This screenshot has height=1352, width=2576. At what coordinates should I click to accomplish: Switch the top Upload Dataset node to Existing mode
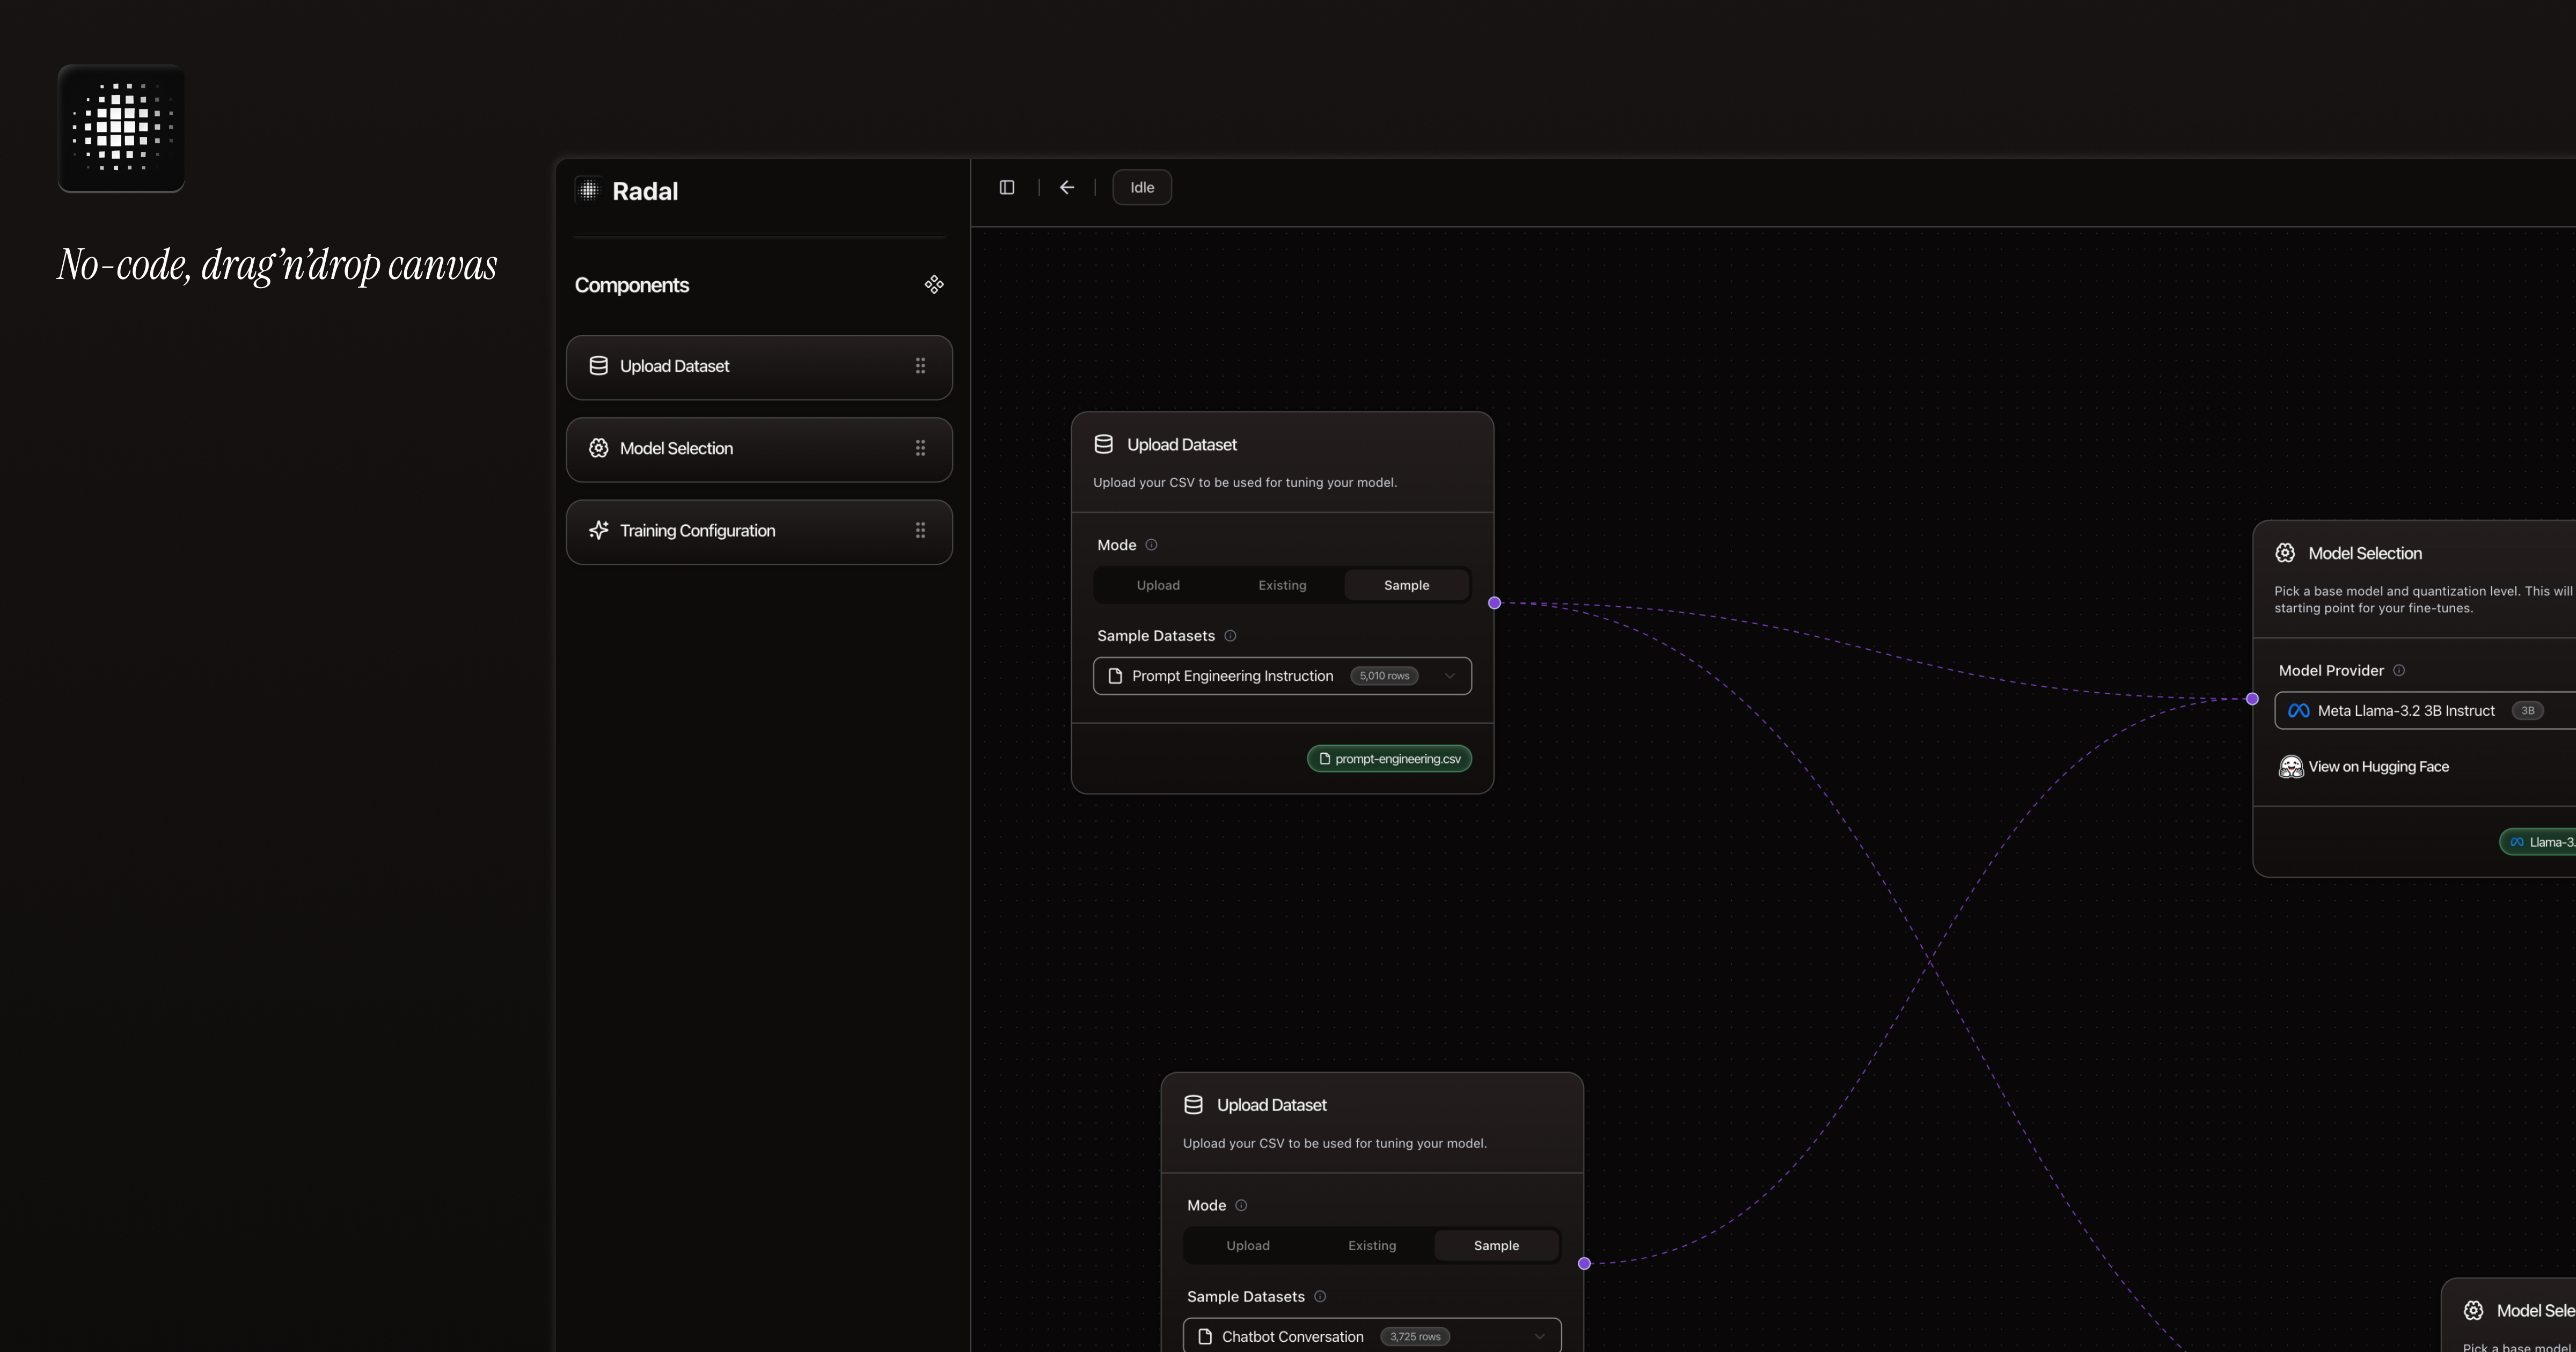point(1282,585)
